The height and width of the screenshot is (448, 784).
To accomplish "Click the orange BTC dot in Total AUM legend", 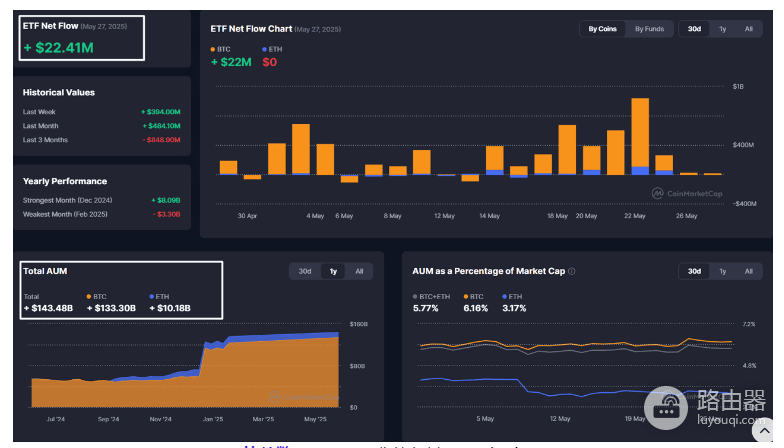I will 89,296.
